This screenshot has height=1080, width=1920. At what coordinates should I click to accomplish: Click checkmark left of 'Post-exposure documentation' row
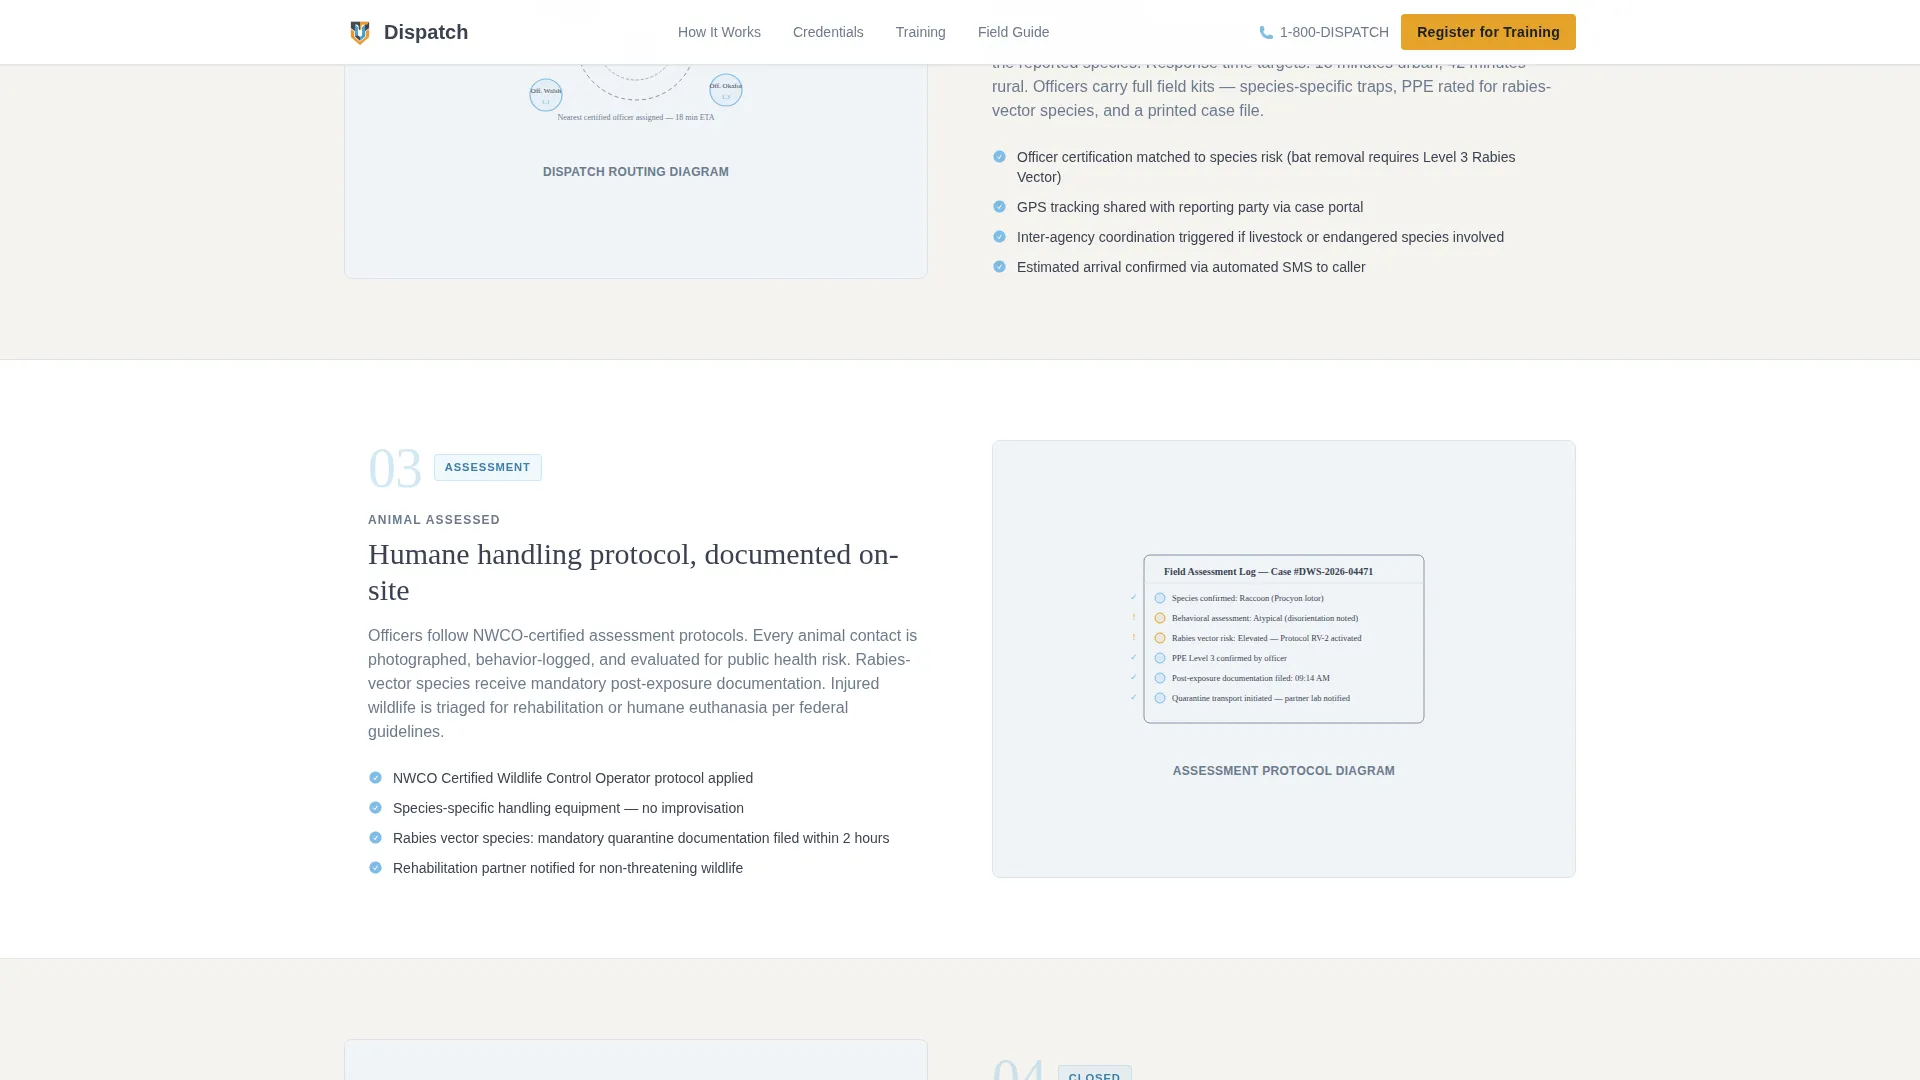[1133, 677]
